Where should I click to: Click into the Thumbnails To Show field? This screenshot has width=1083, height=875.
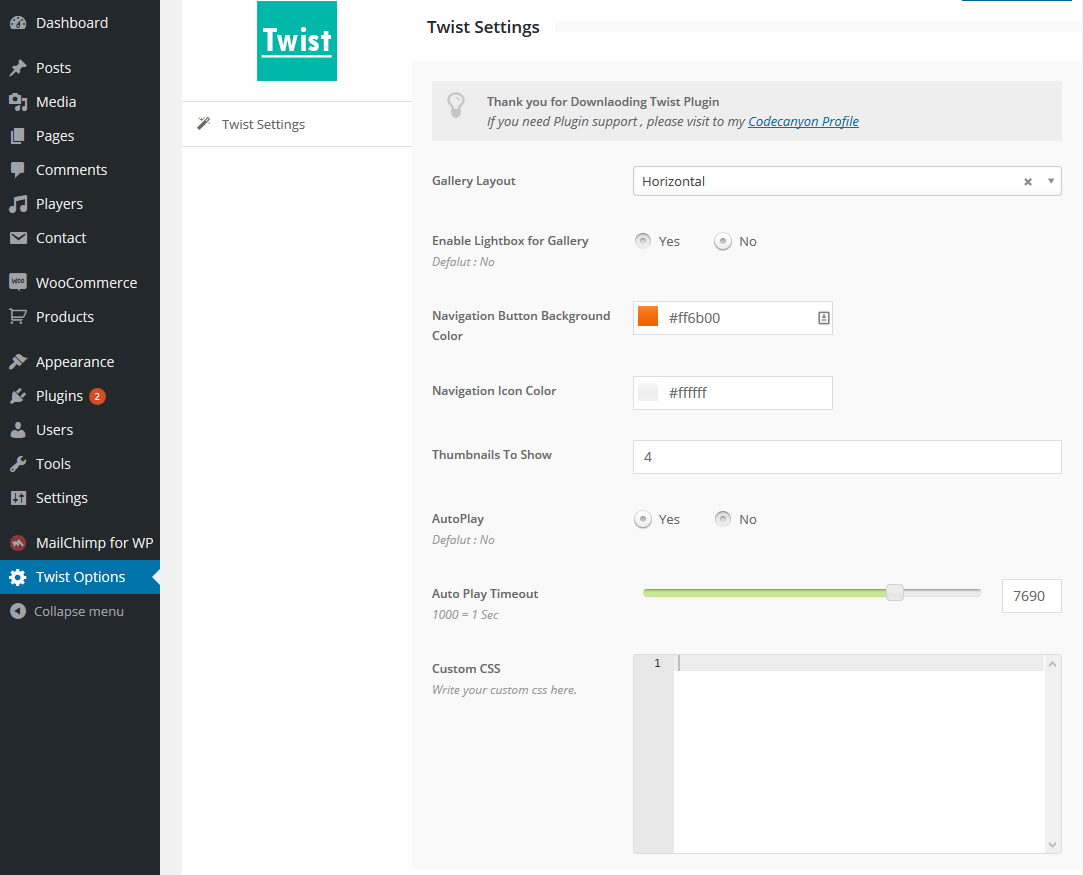click(847, 457)
